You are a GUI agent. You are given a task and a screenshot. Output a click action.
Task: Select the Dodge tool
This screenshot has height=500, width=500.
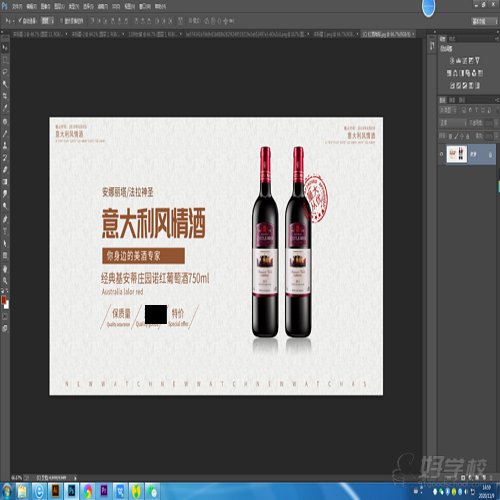[x=5, y=206]
